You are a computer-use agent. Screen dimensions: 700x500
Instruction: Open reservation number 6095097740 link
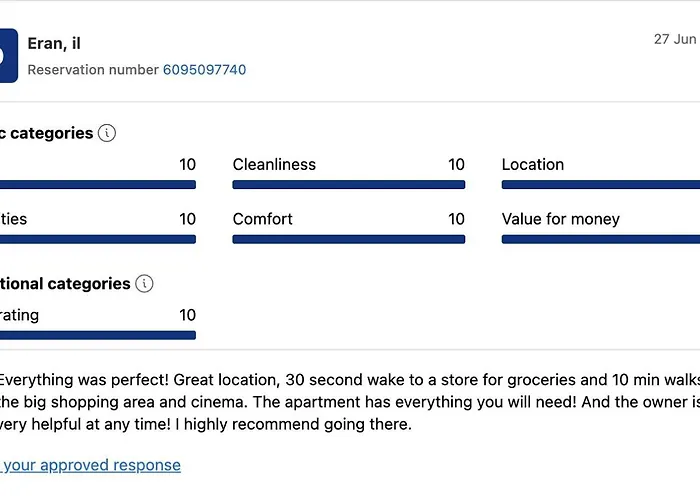pyautogui.click(x=204, y=70)
